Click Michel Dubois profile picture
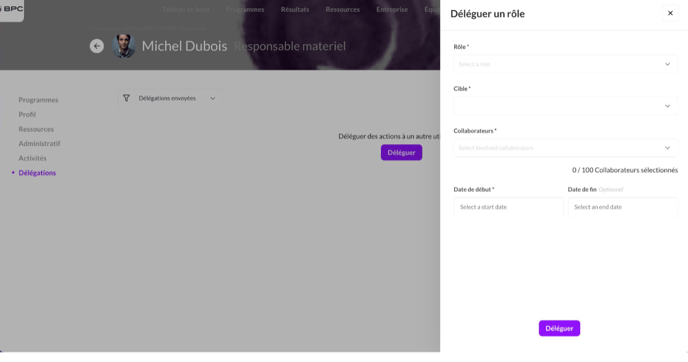 click(x=124, y=46)
